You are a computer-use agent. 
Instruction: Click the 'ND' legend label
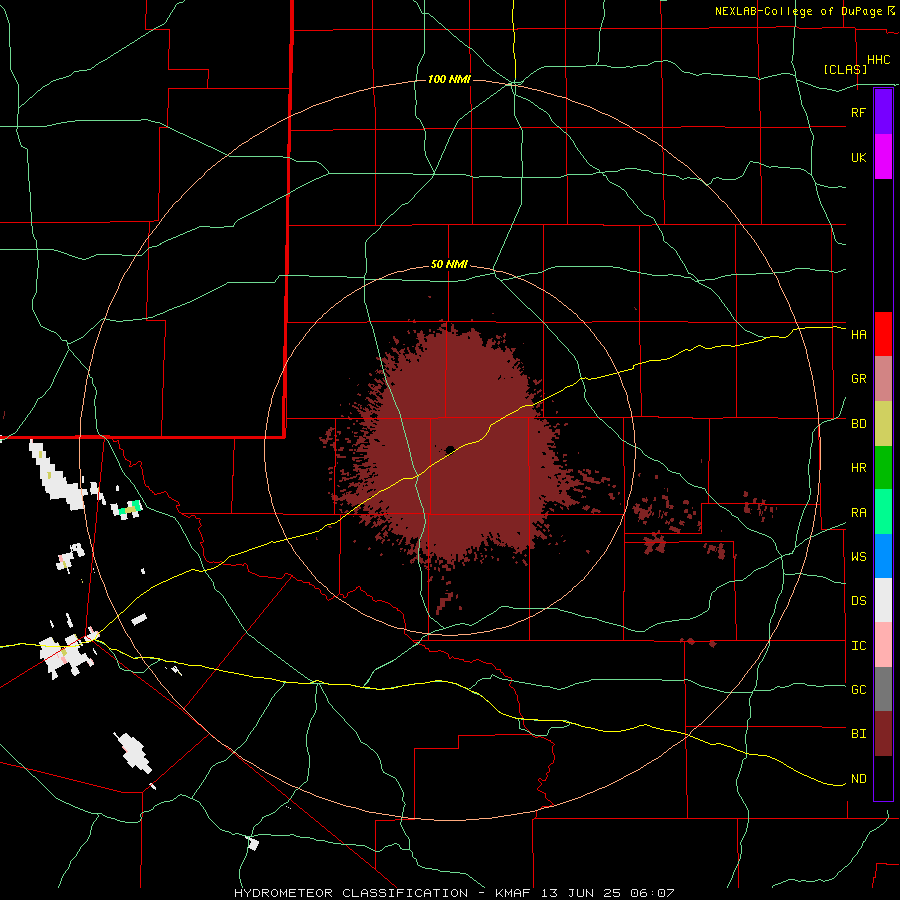[858, 779]
